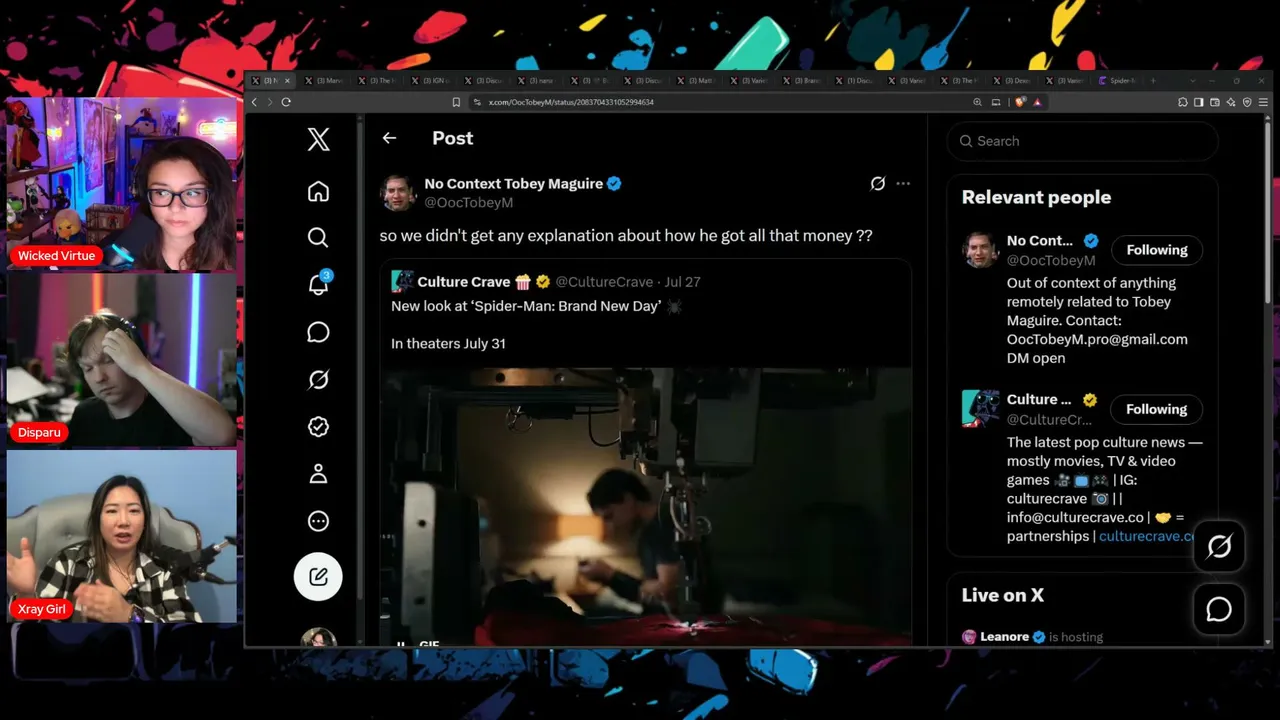Click the Relevant people heading
The image size is (1280, 720).
point(1036,197)
